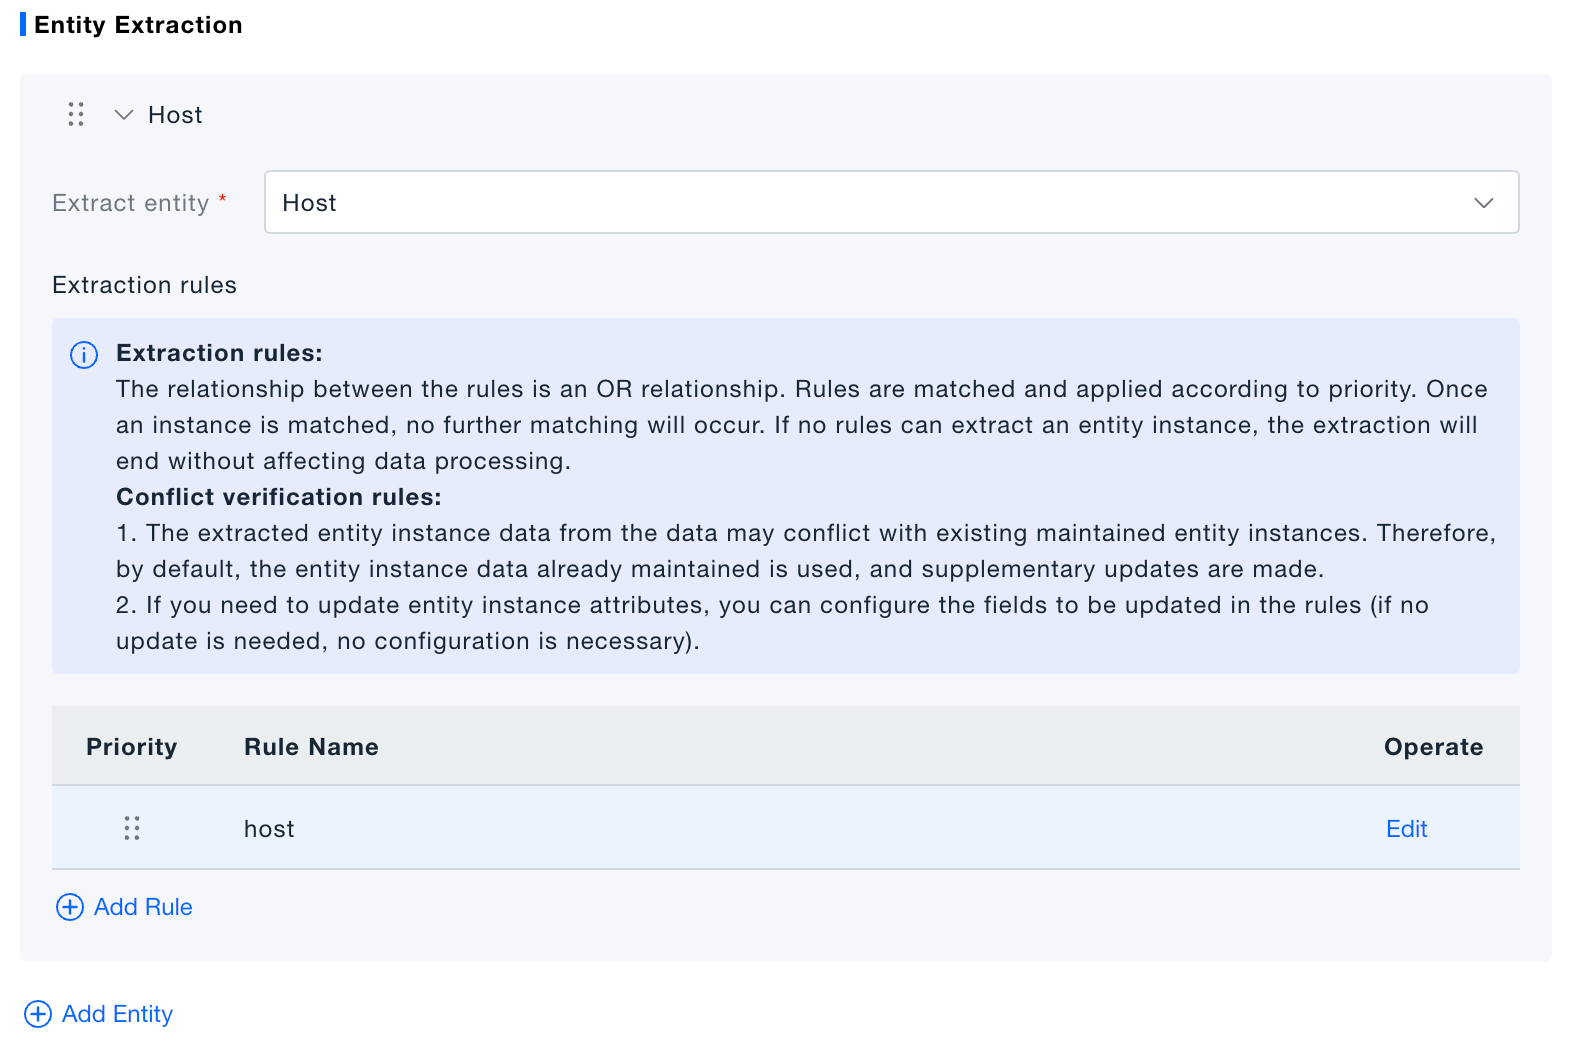
Task: Click the down arrow in Extract entity box
Action: click(x=1483, y=203)
